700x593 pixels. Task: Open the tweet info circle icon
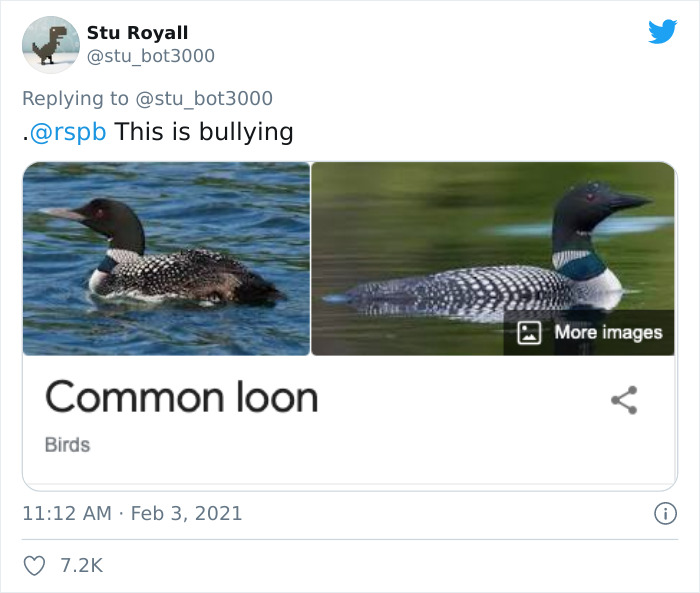[664, 513]
